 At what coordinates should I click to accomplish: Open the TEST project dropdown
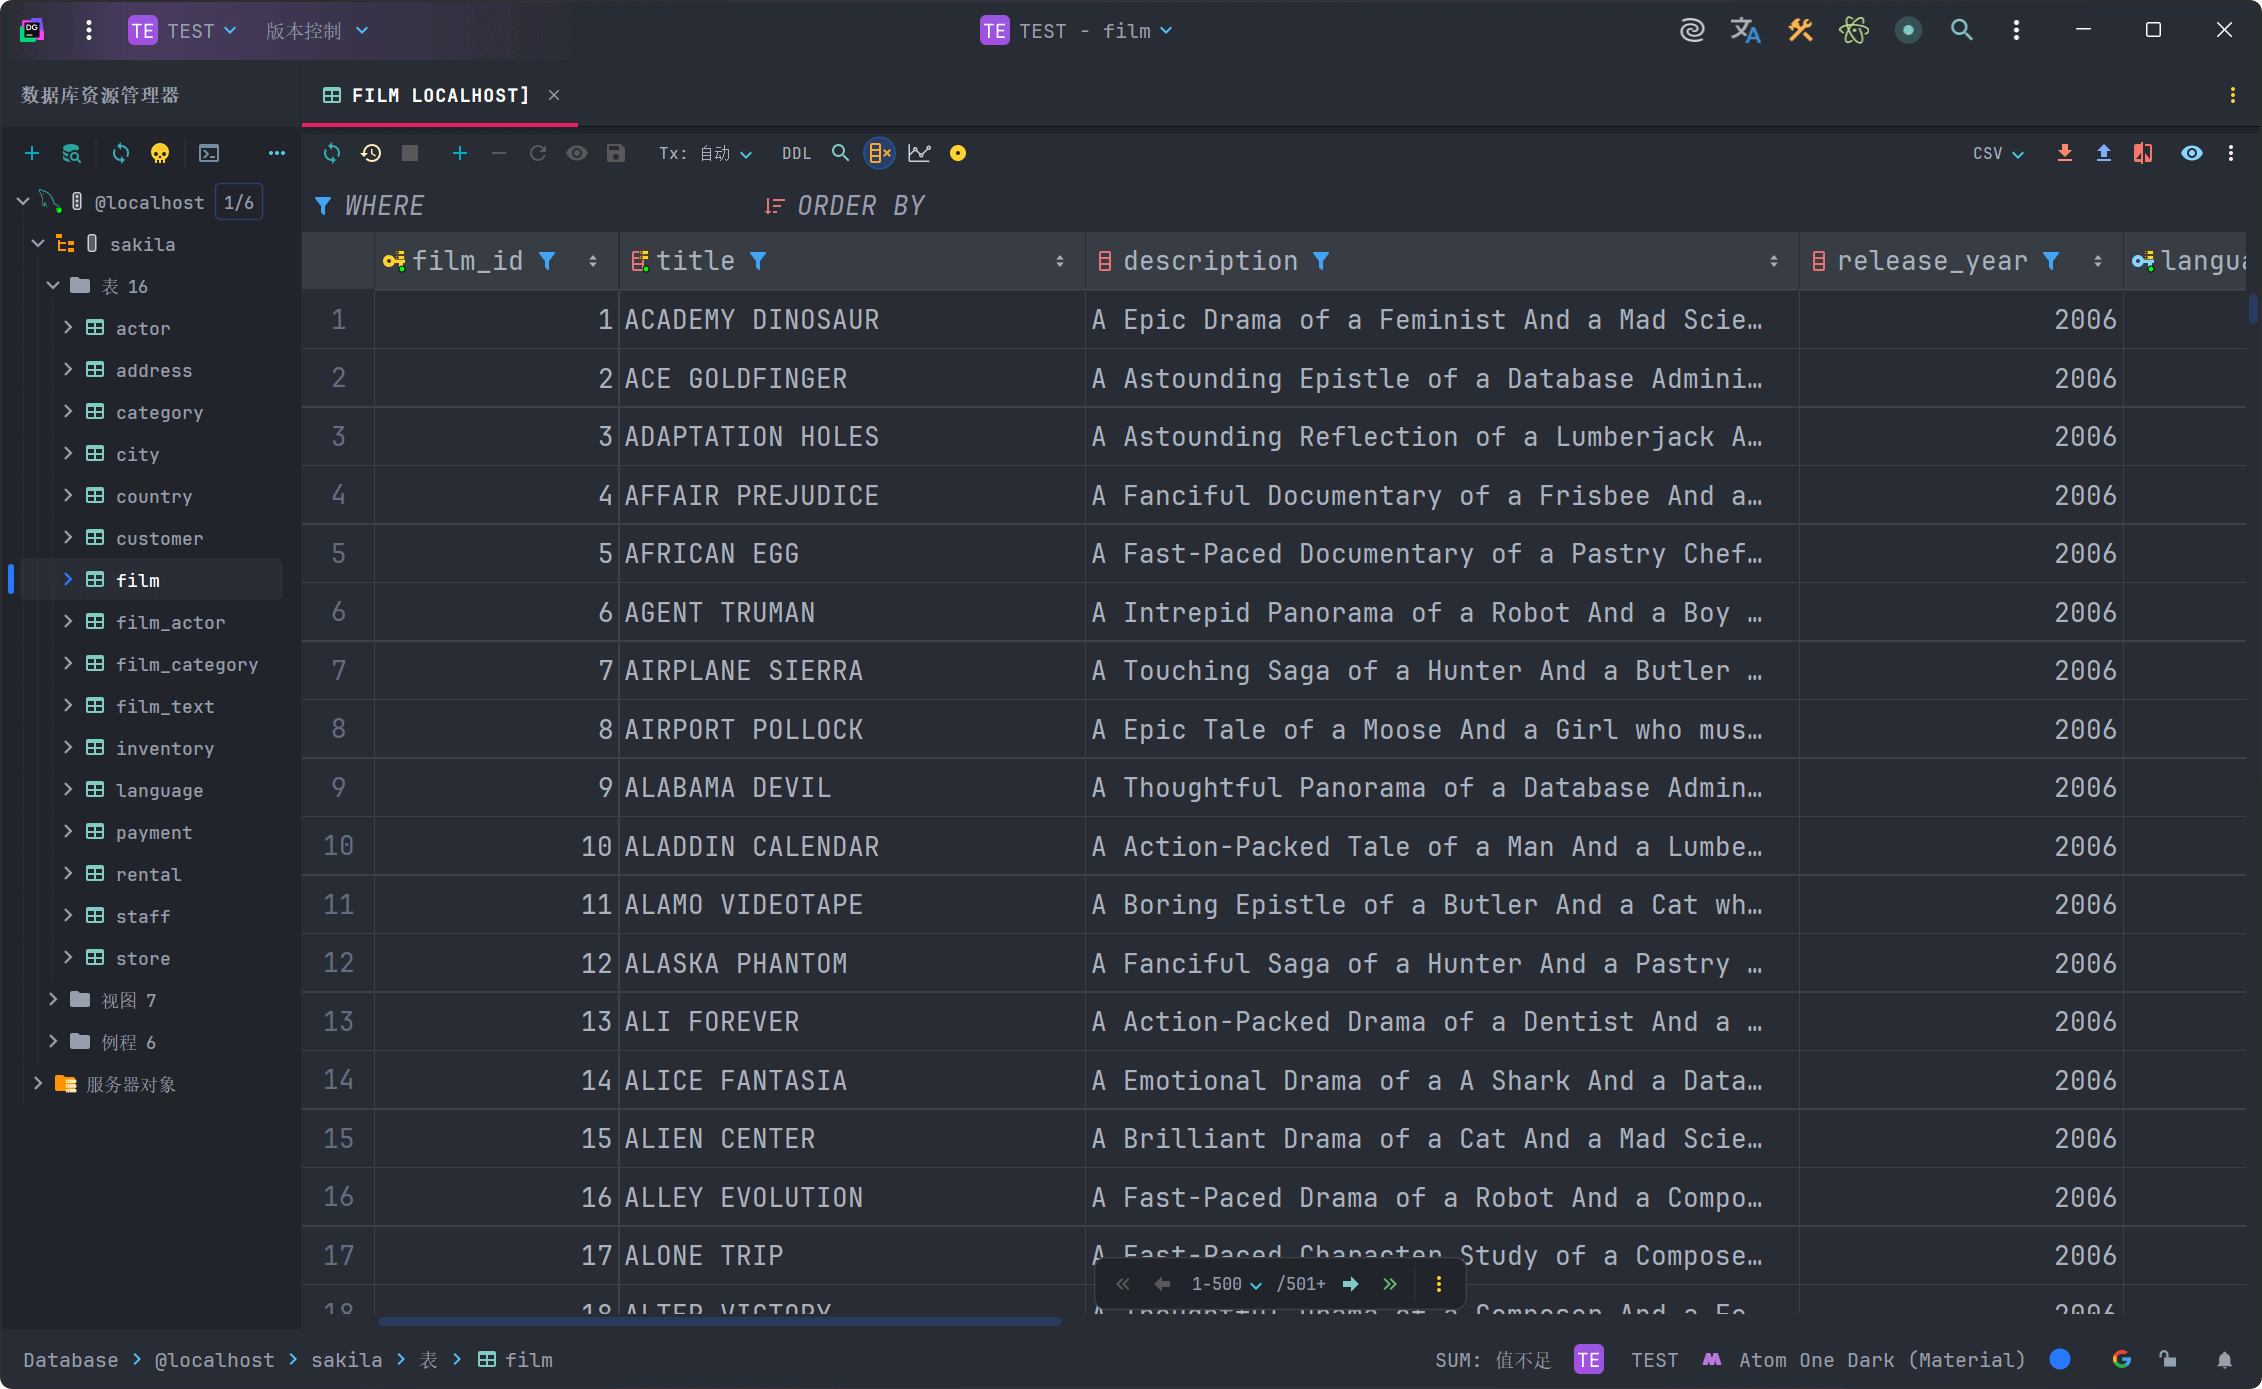tap(182, 31)
